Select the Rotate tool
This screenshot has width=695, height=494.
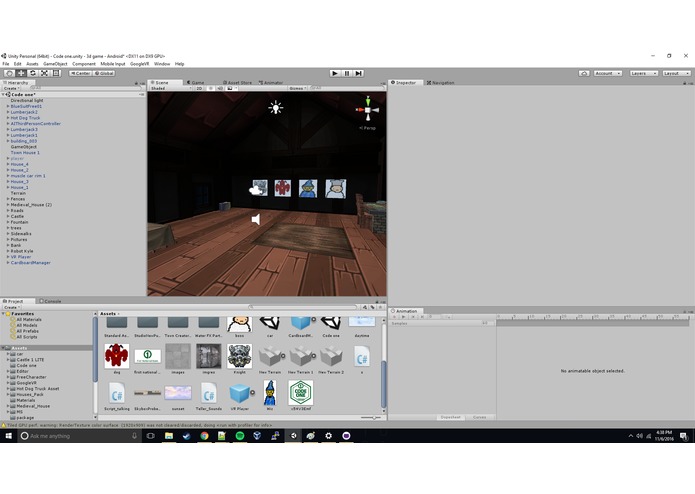click(32, 73)
